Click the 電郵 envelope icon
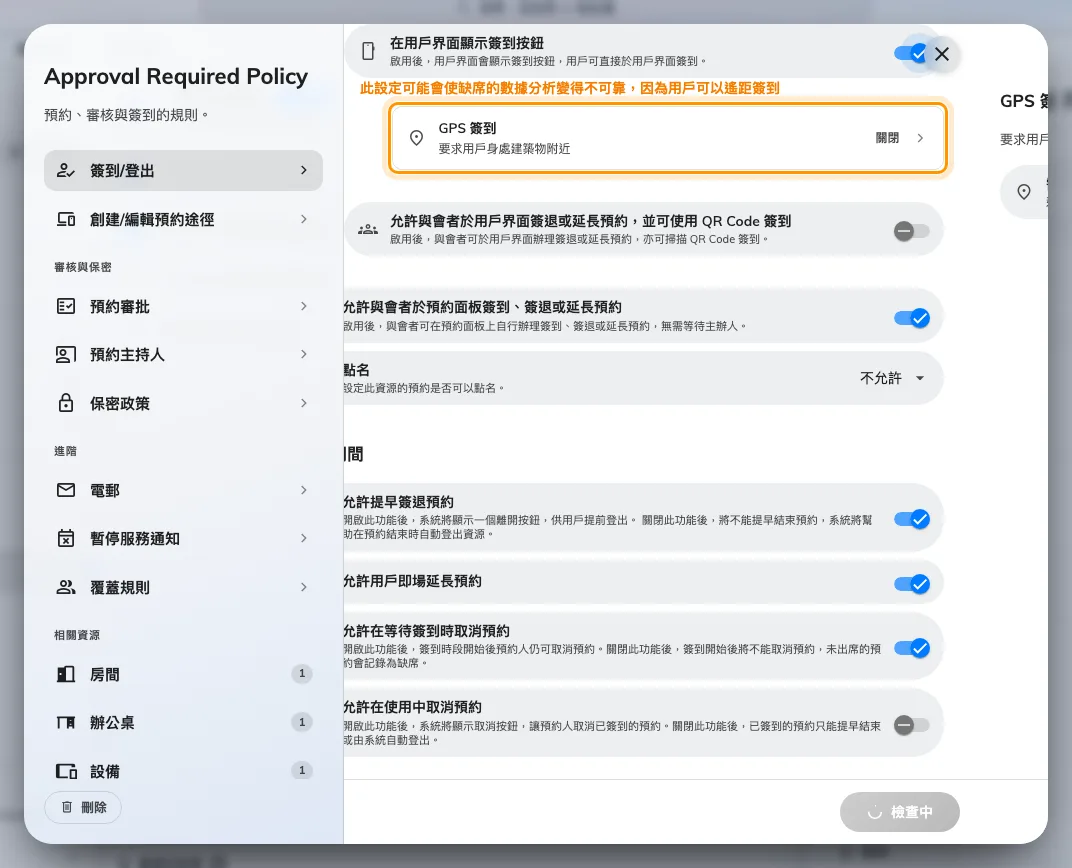This screenshot has height=868, width=1072. [x=66, y=490]
